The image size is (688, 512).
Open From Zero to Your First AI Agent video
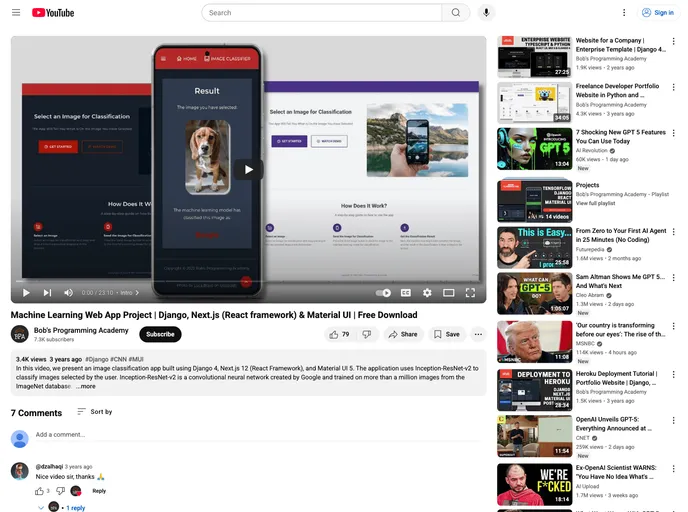coord(621,235)
